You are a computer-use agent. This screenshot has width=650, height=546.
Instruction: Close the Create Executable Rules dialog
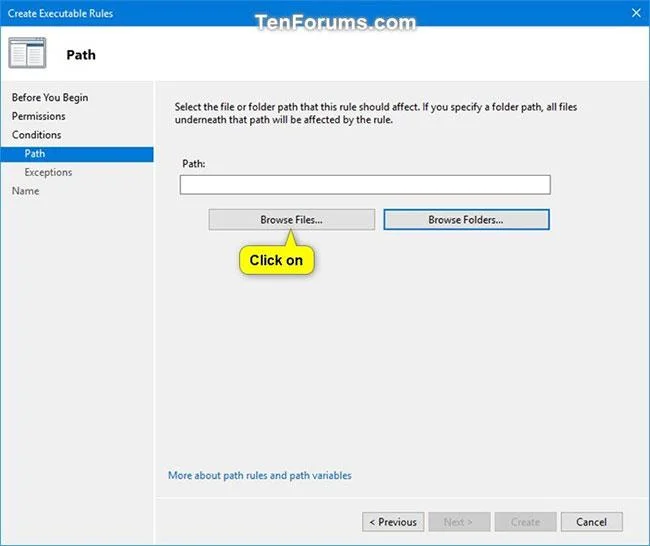tap(636, 13)
